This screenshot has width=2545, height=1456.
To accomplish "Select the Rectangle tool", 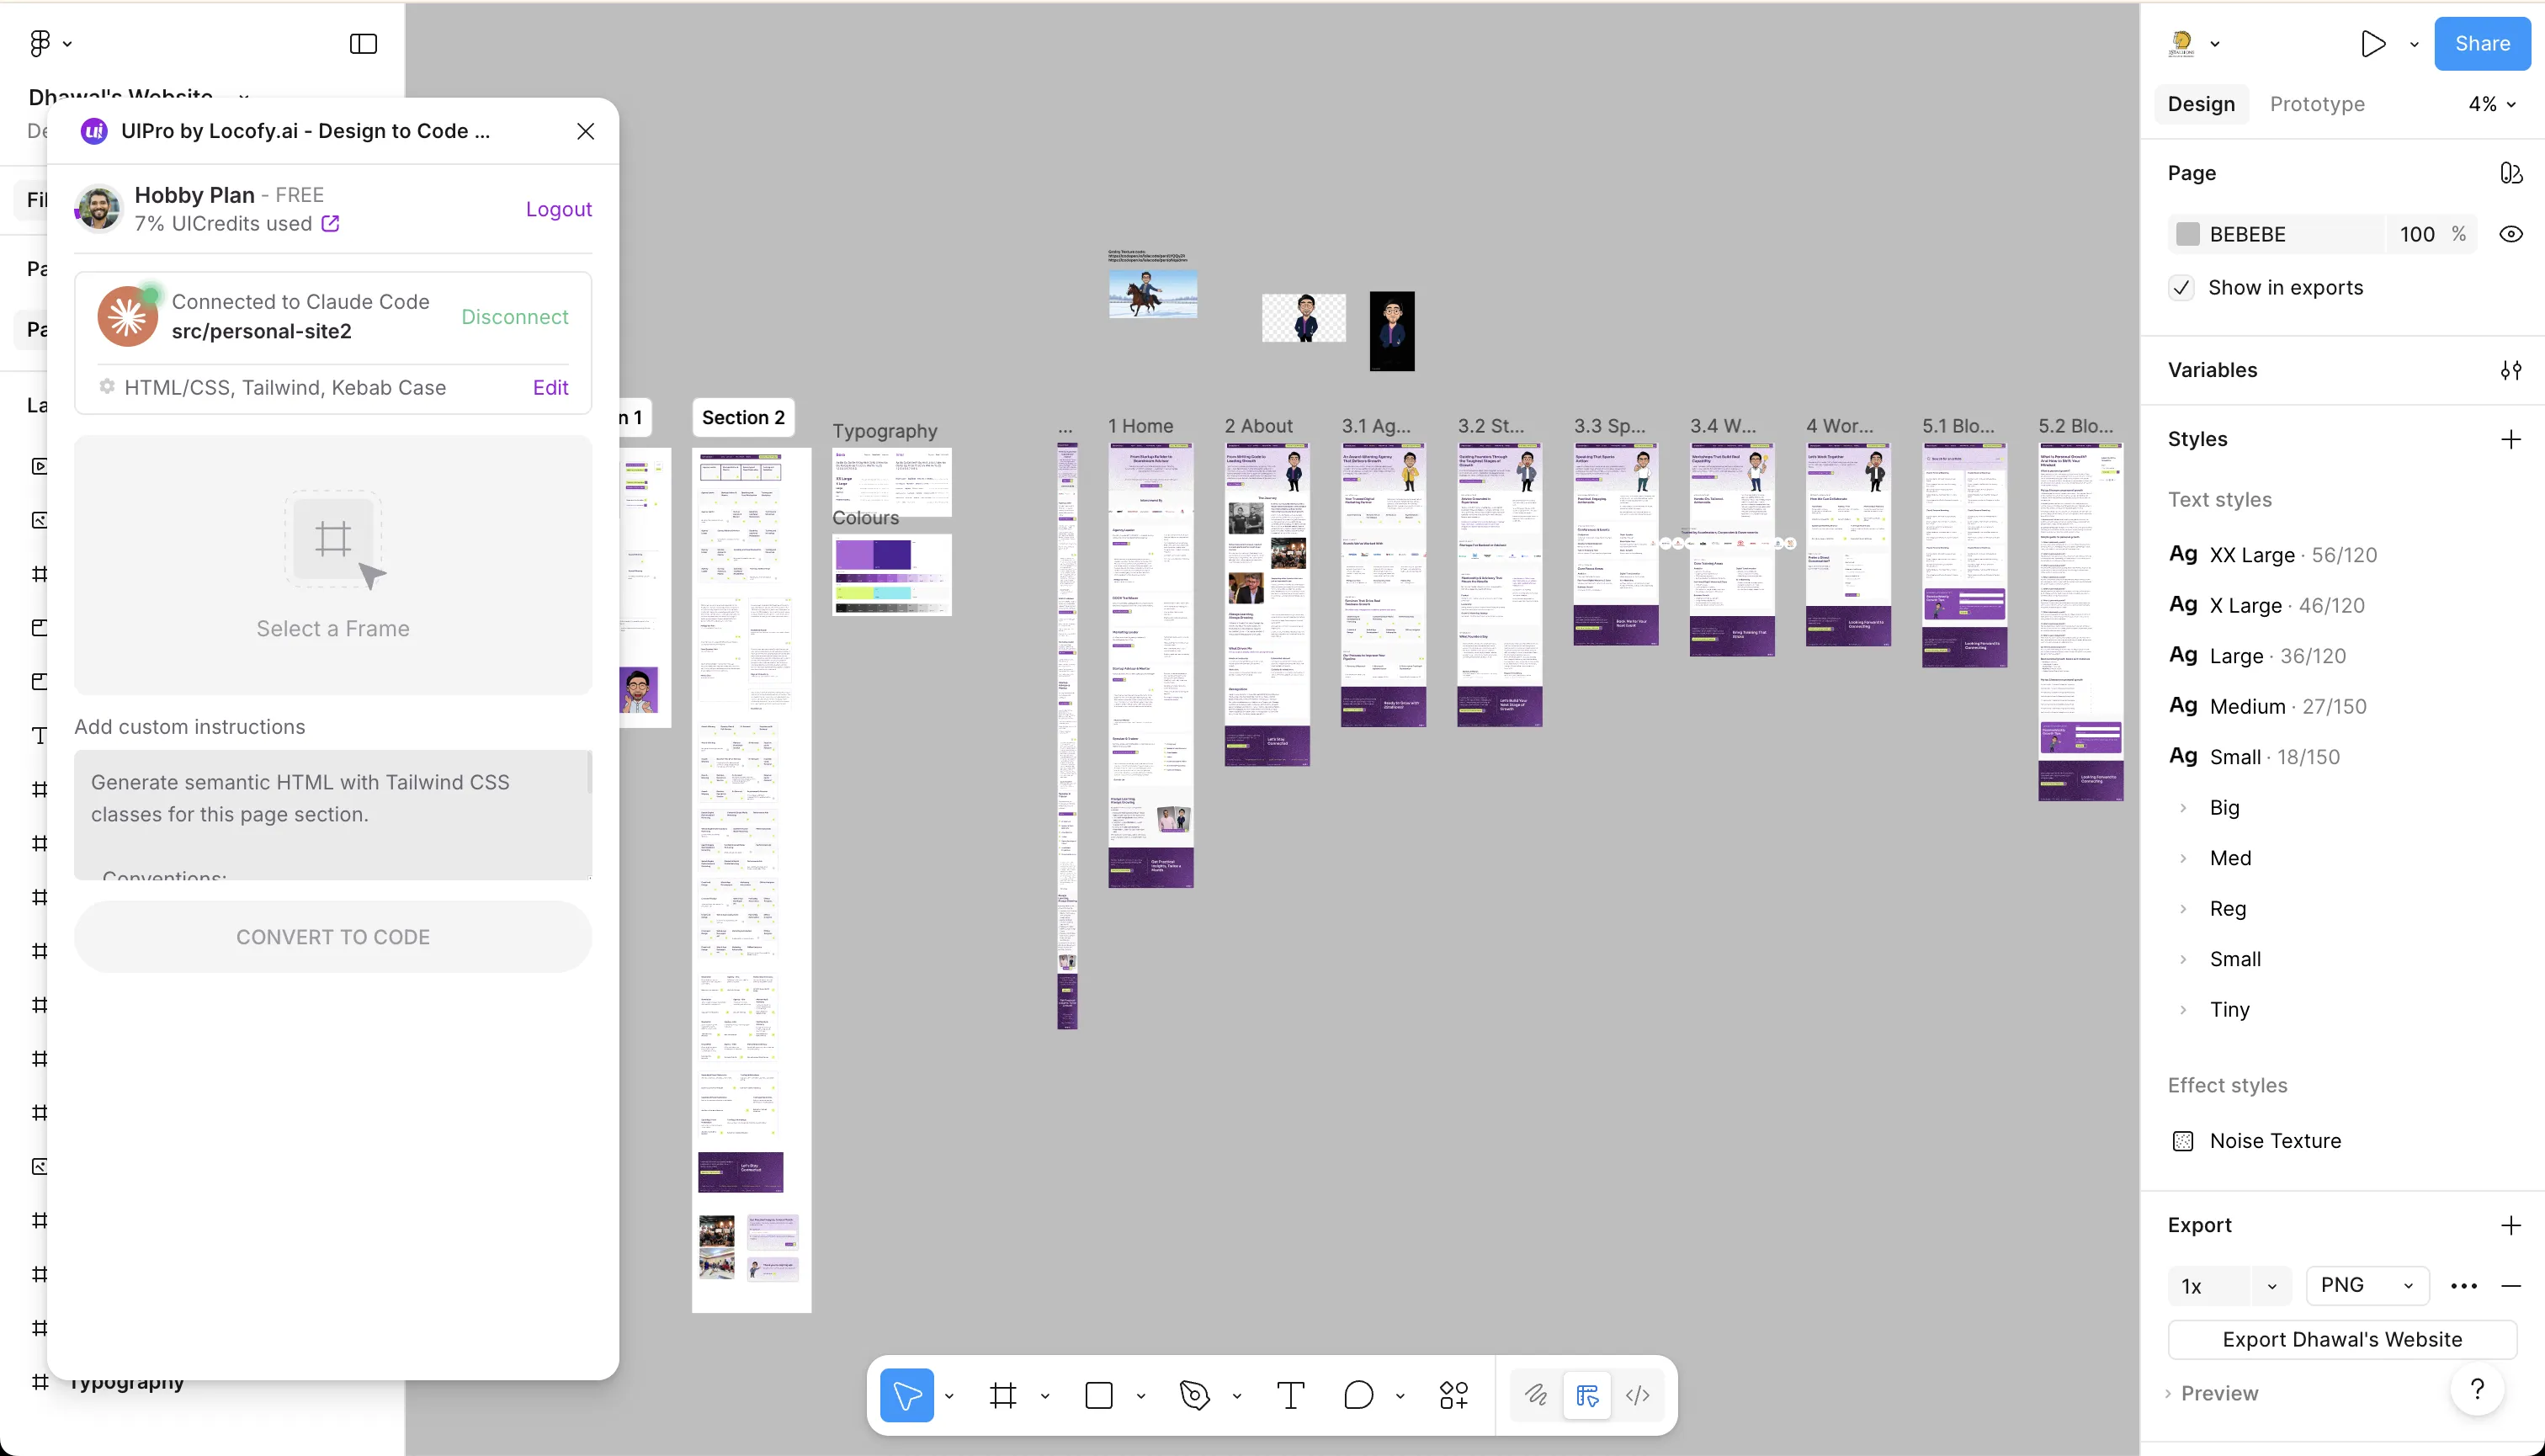I will [1100, 1395].
